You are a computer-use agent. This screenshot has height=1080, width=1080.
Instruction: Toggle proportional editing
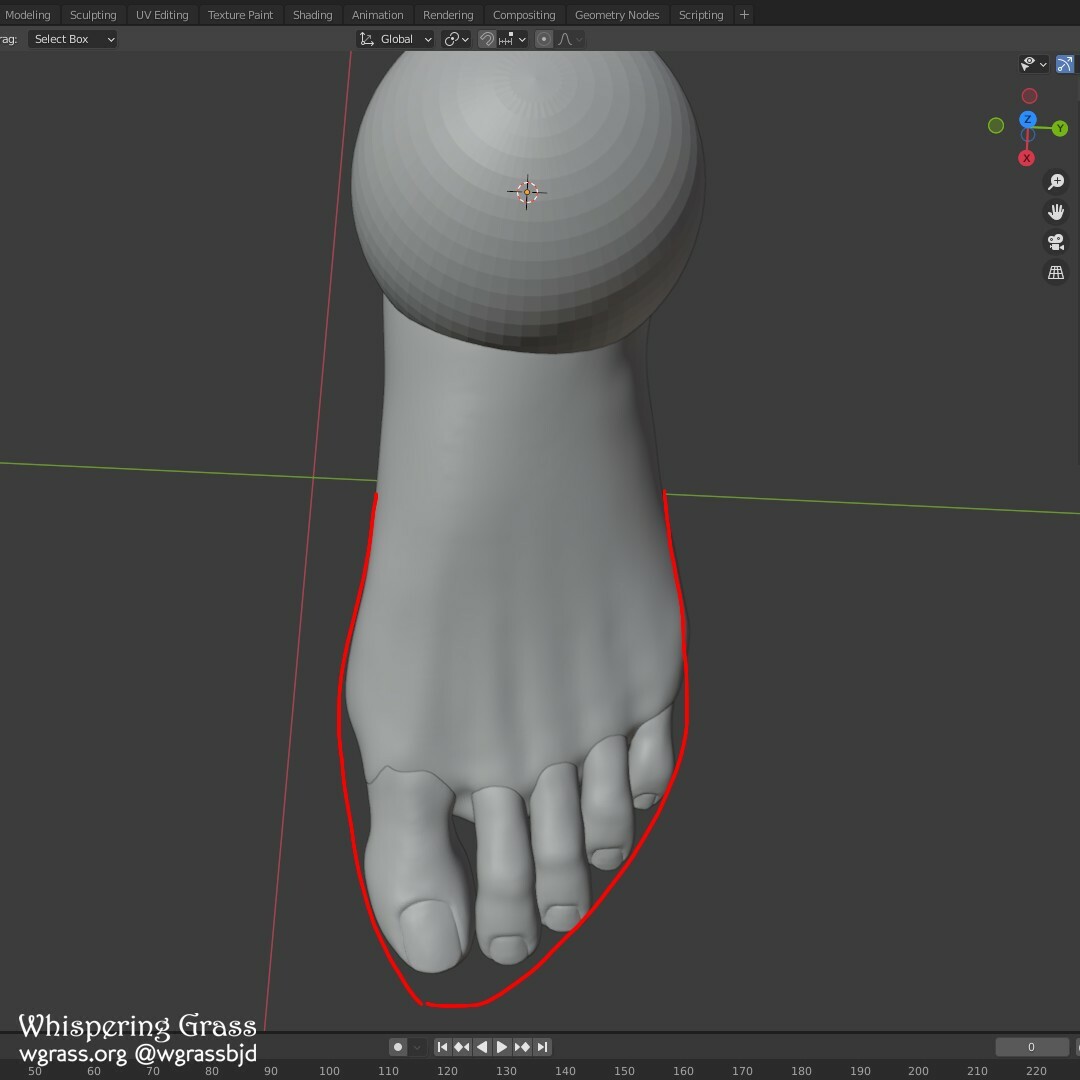(x=544, y=39)
